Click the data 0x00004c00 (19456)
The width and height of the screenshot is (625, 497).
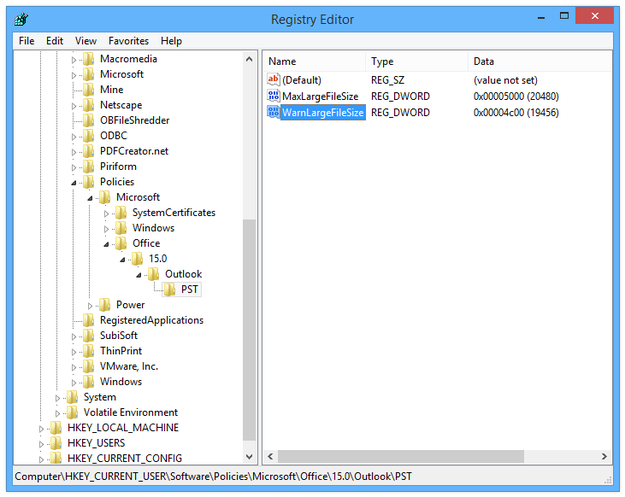[x=516, y=113]
